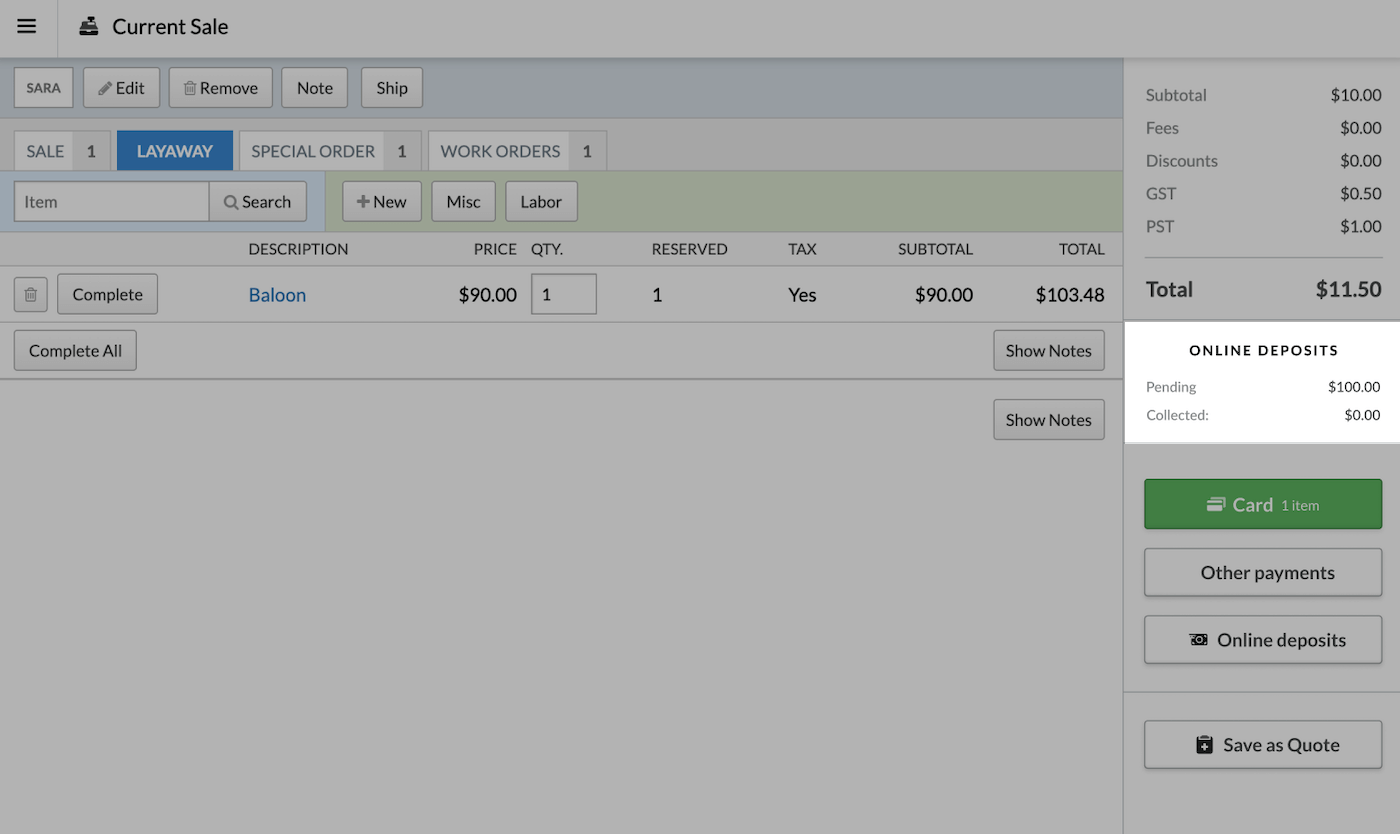Pay with the green Card button
The height and width of the screenshot is (834, 1400).
(1262, 505)
